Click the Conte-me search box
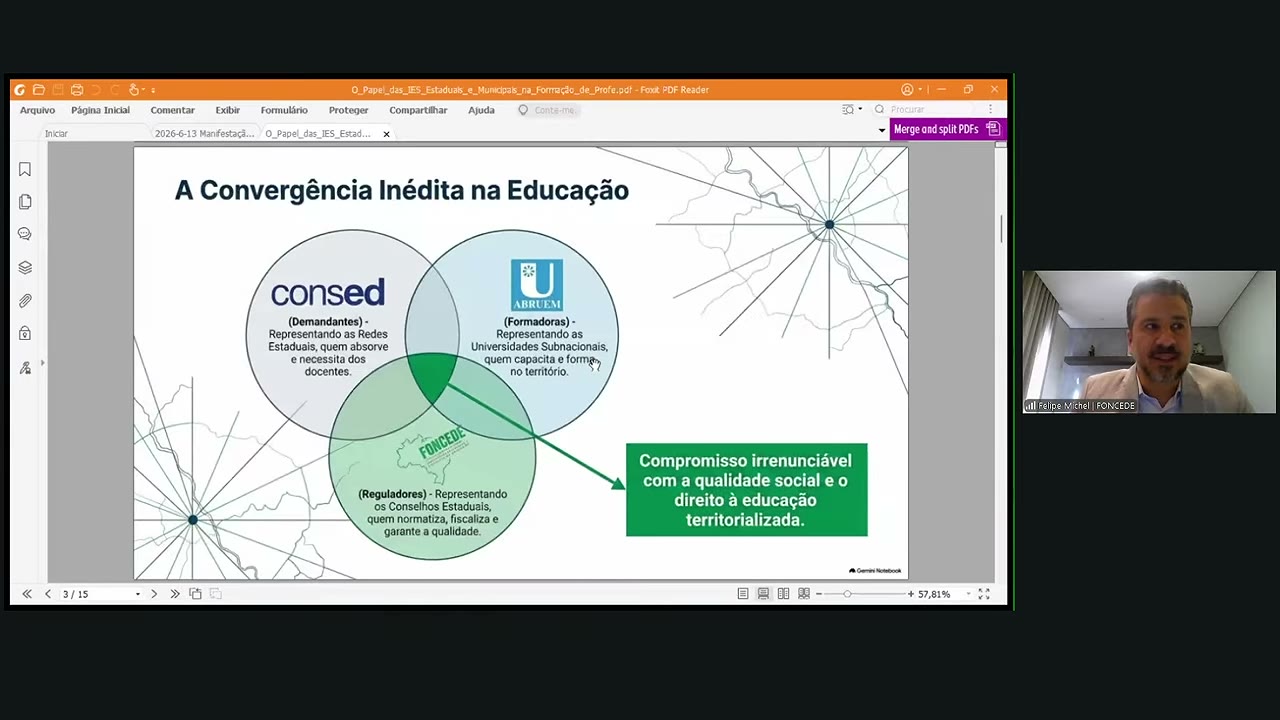Image resolution: width=1280 pixels, height=720 pixels. tap(548, 110)
